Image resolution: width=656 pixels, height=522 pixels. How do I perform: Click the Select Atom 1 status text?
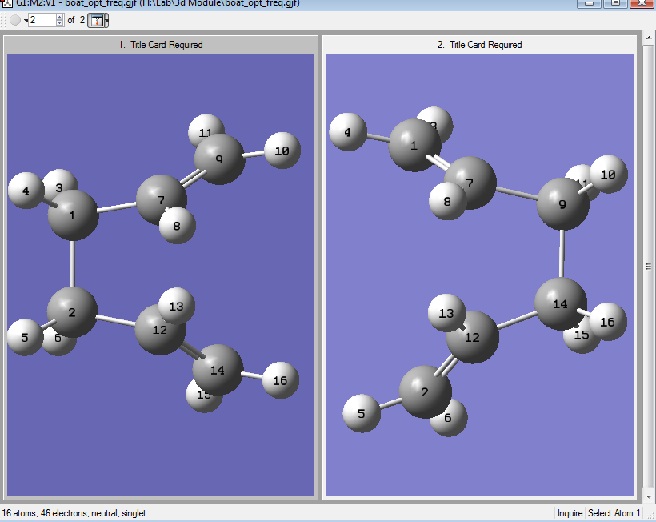point(614,513)
